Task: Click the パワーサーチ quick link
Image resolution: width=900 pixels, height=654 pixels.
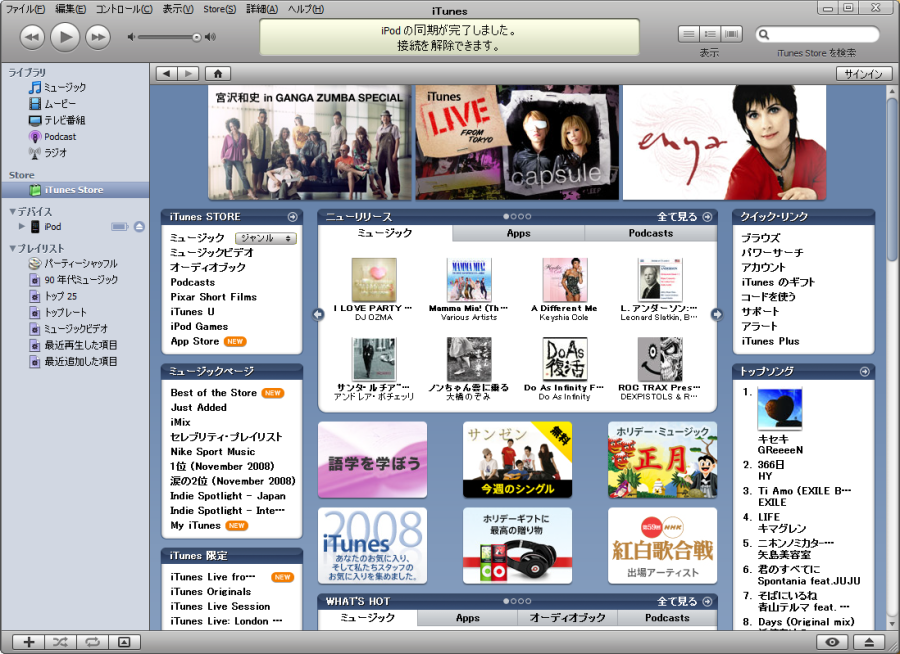Action: [772, 253]
